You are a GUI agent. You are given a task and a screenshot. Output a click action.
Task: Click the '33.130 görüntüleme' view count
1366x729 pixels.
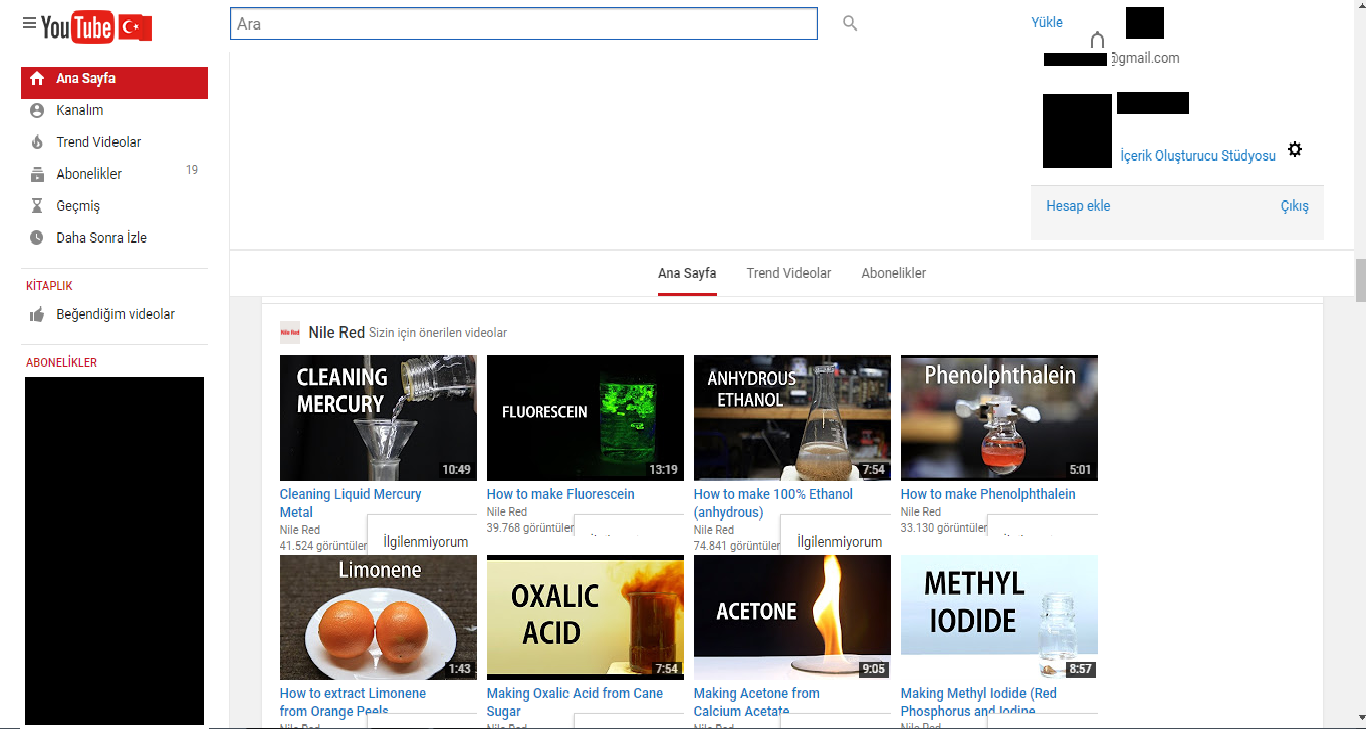tap(945, 528)
